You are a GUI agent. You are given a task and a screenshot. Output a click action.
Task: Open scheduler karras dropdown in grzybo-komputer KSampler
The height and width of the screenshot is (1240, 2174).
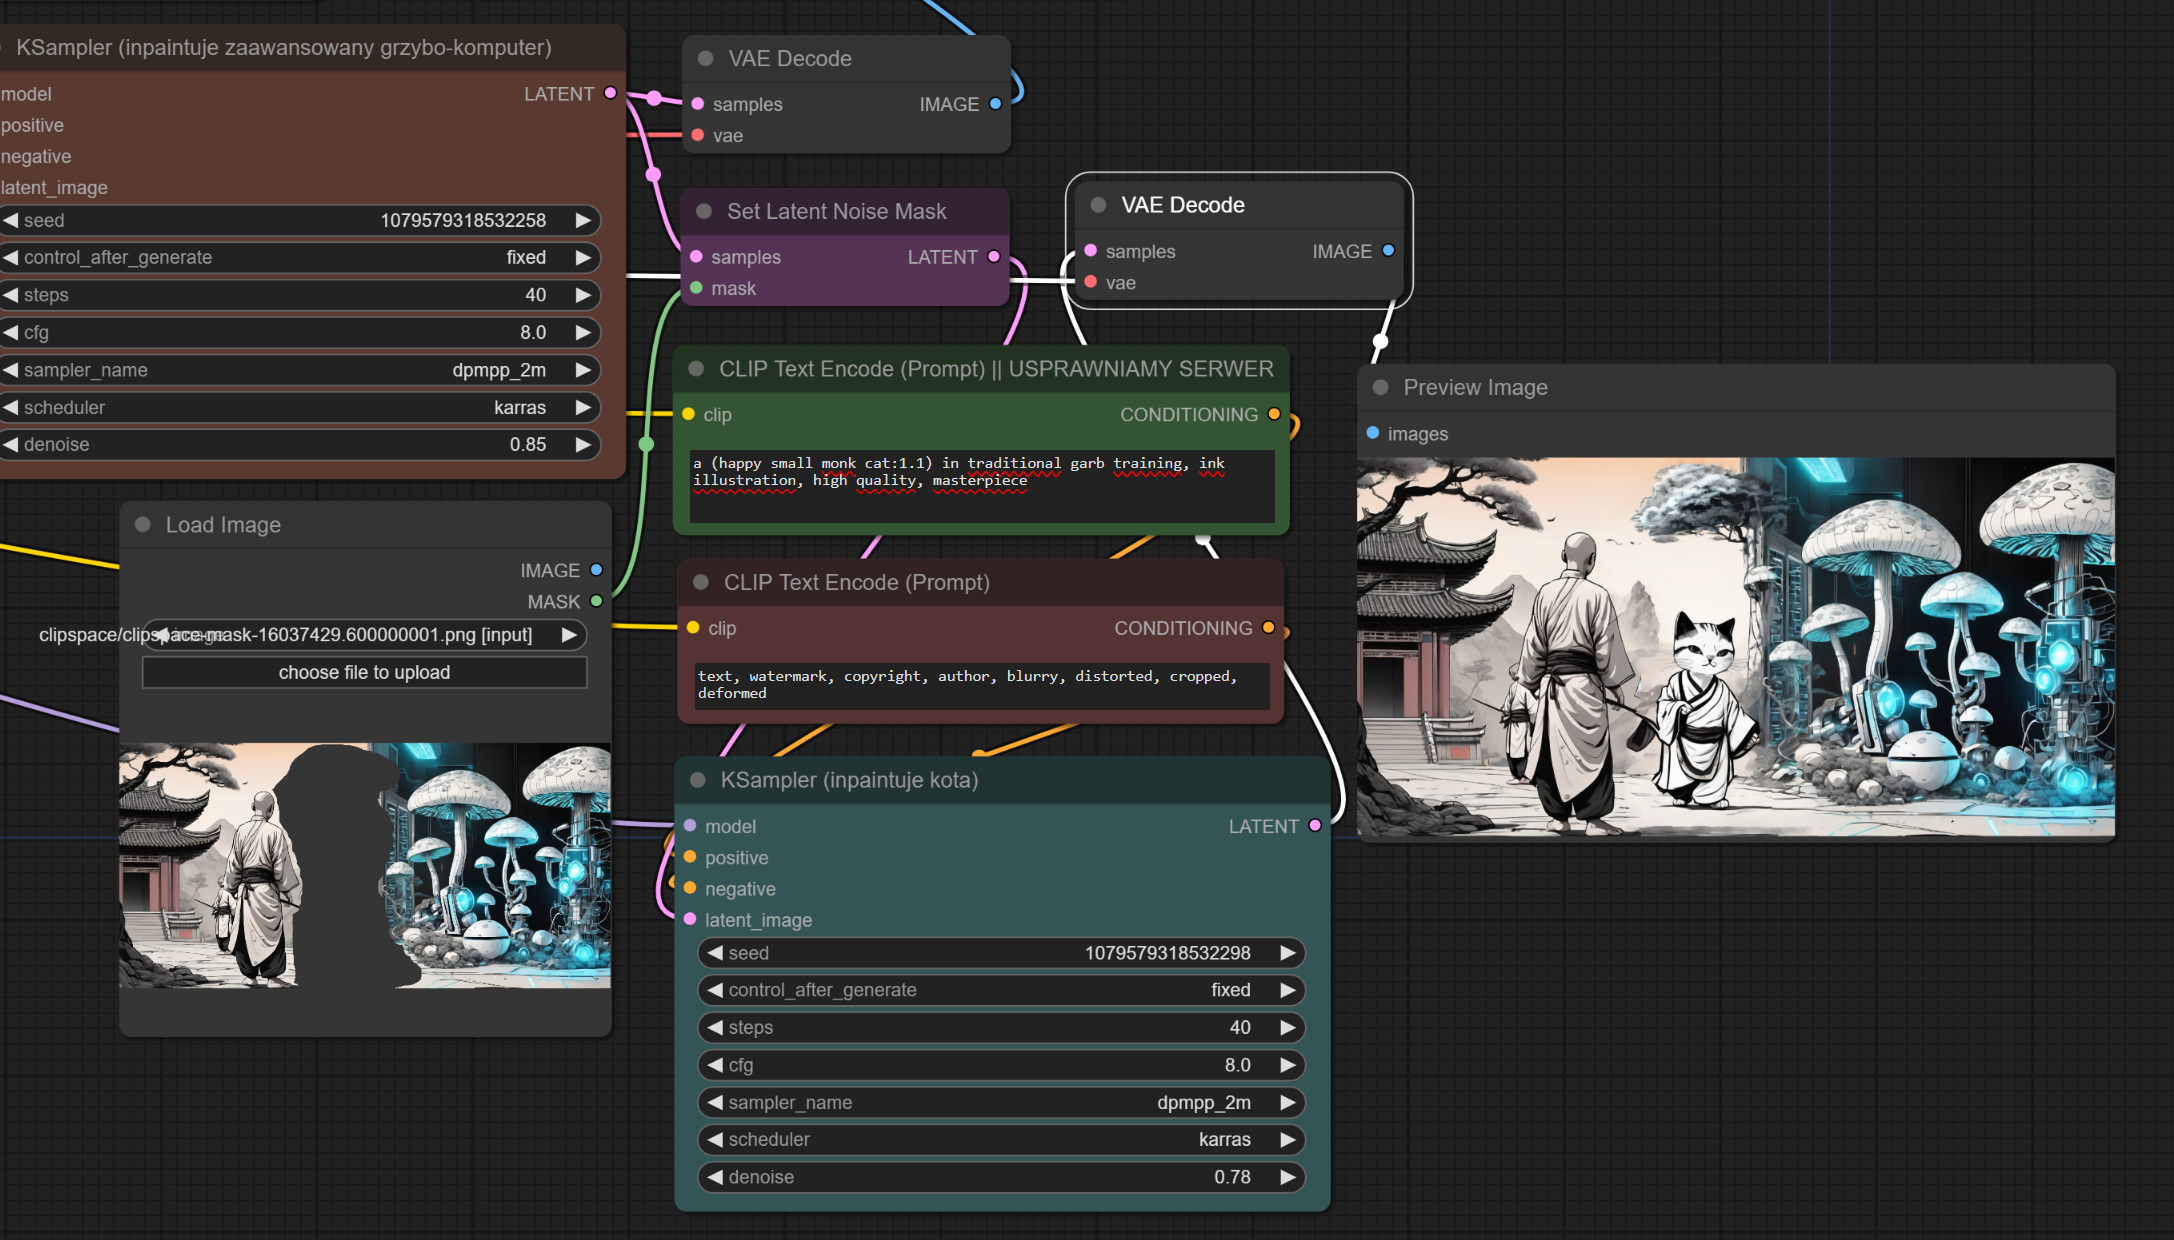(300, 407)
